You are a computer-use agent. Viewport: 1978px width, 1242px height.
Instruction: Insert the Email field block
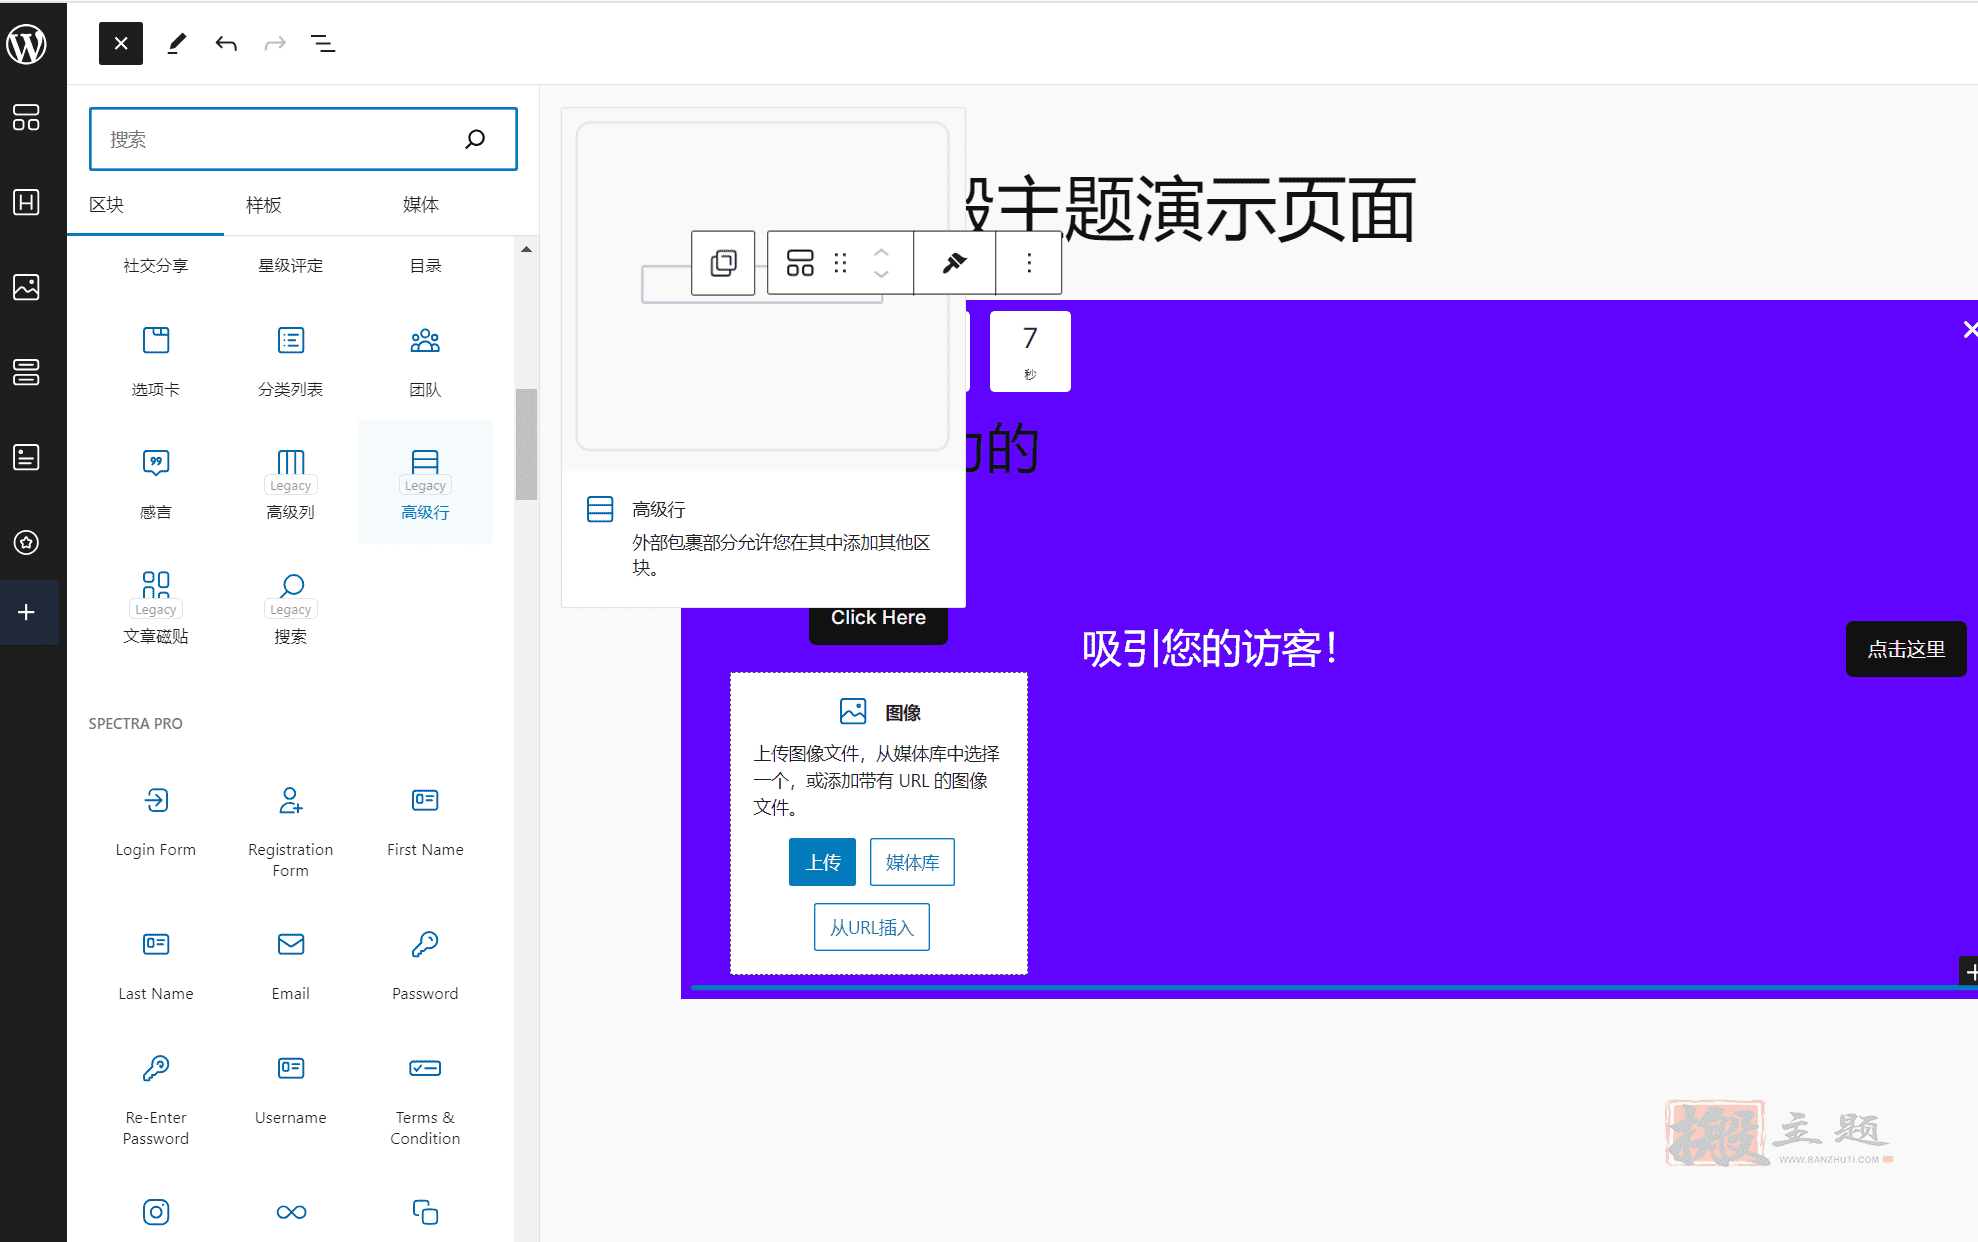tap(291, 964)
